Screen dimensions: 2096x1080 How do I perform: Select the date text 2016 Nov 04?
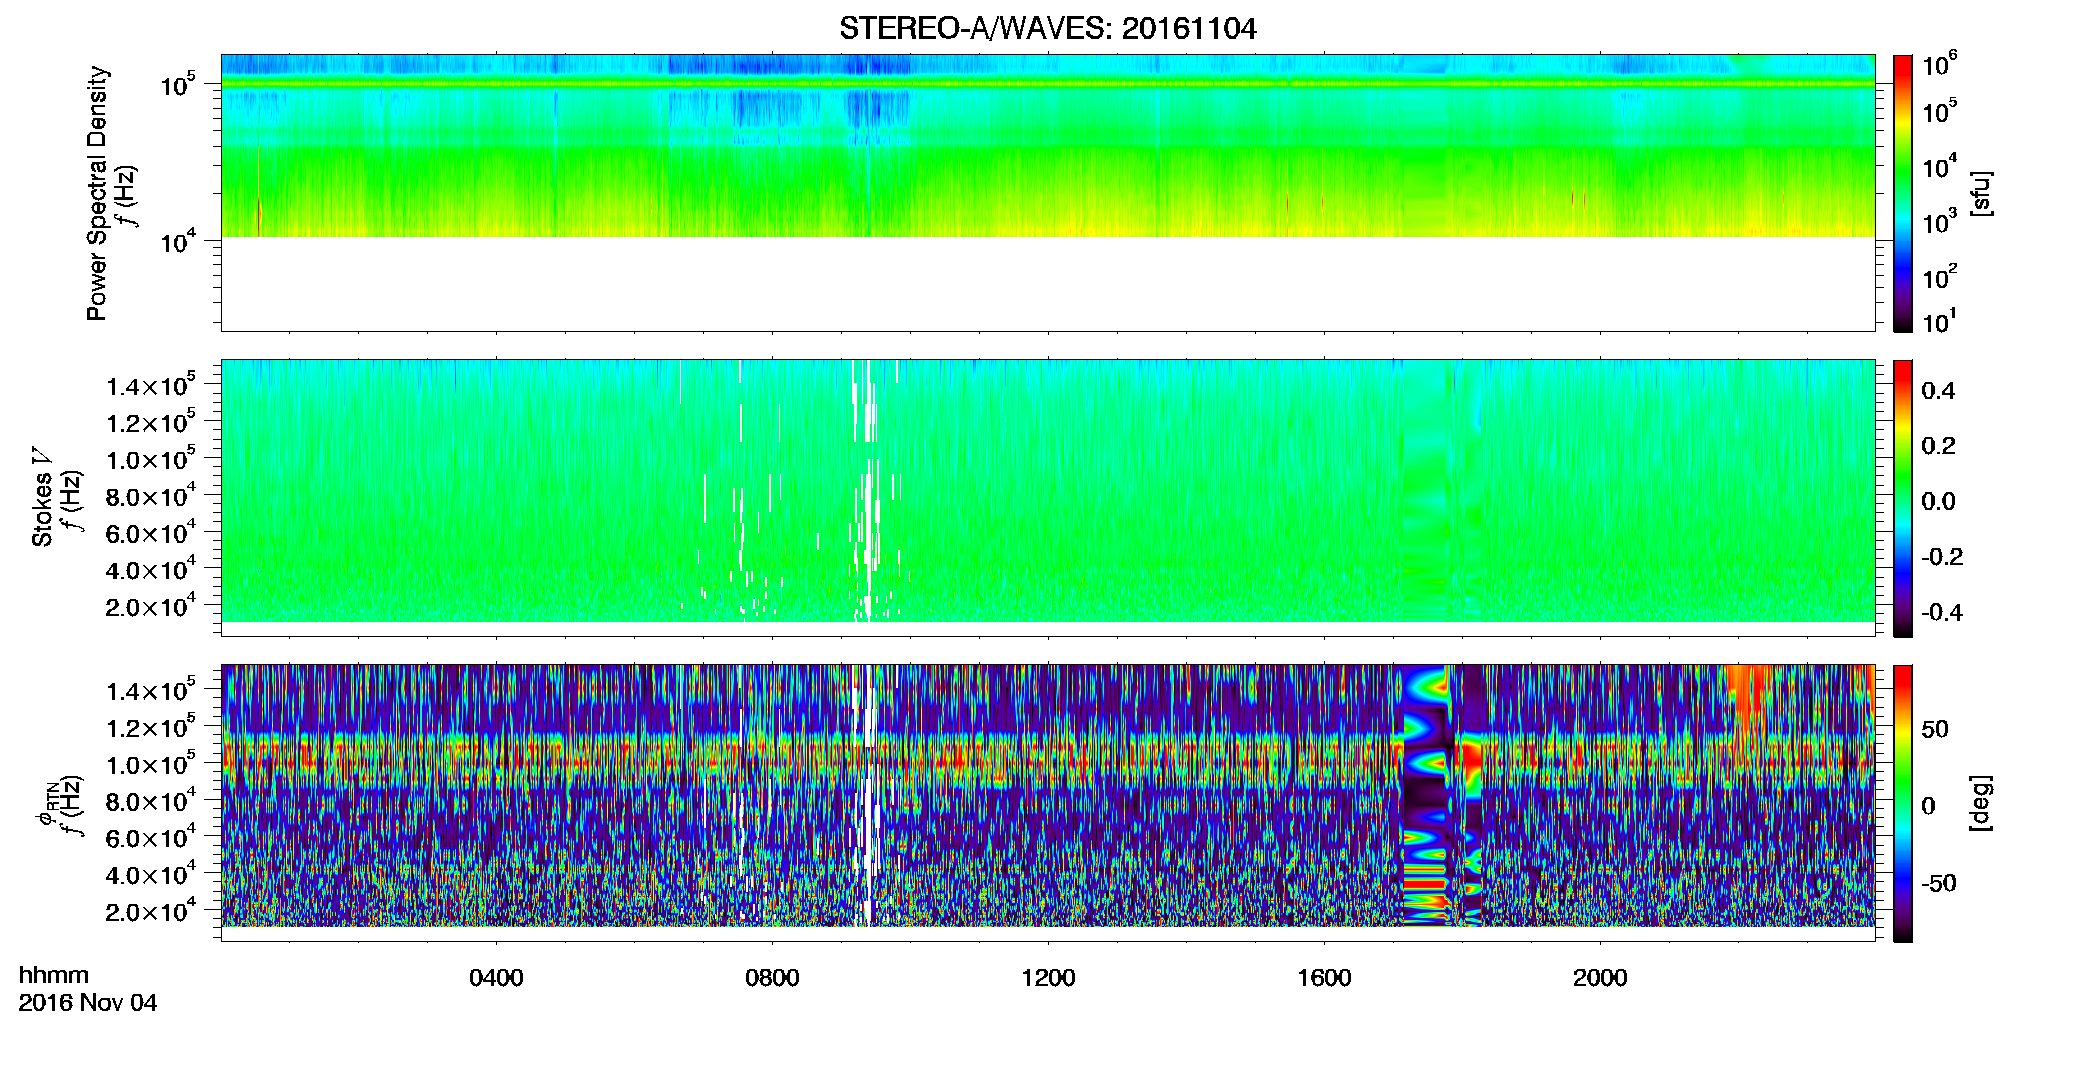88,1003
